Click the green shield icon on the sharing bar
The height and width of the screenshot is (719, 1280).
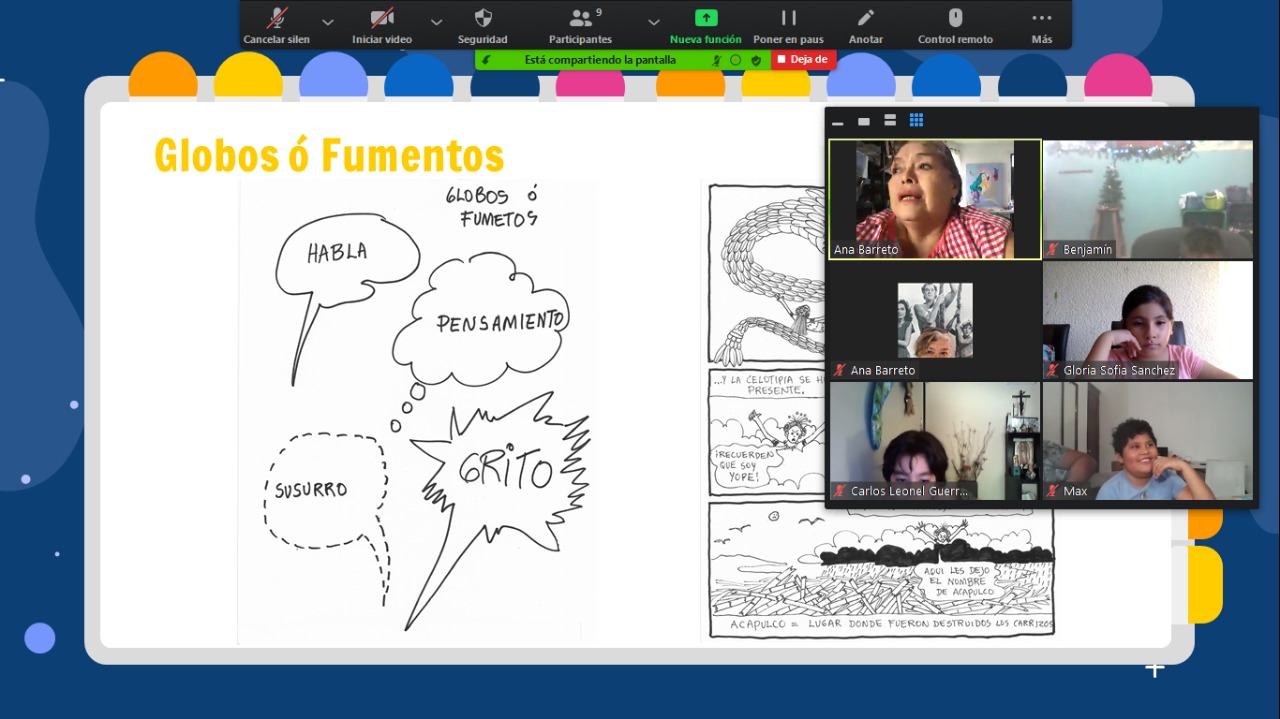(x=756, y=60)
